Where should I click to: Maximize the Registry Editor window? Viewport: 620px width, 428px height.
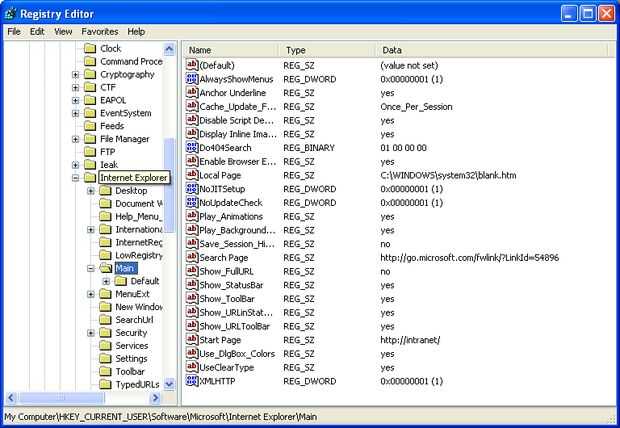pos(588,14)
